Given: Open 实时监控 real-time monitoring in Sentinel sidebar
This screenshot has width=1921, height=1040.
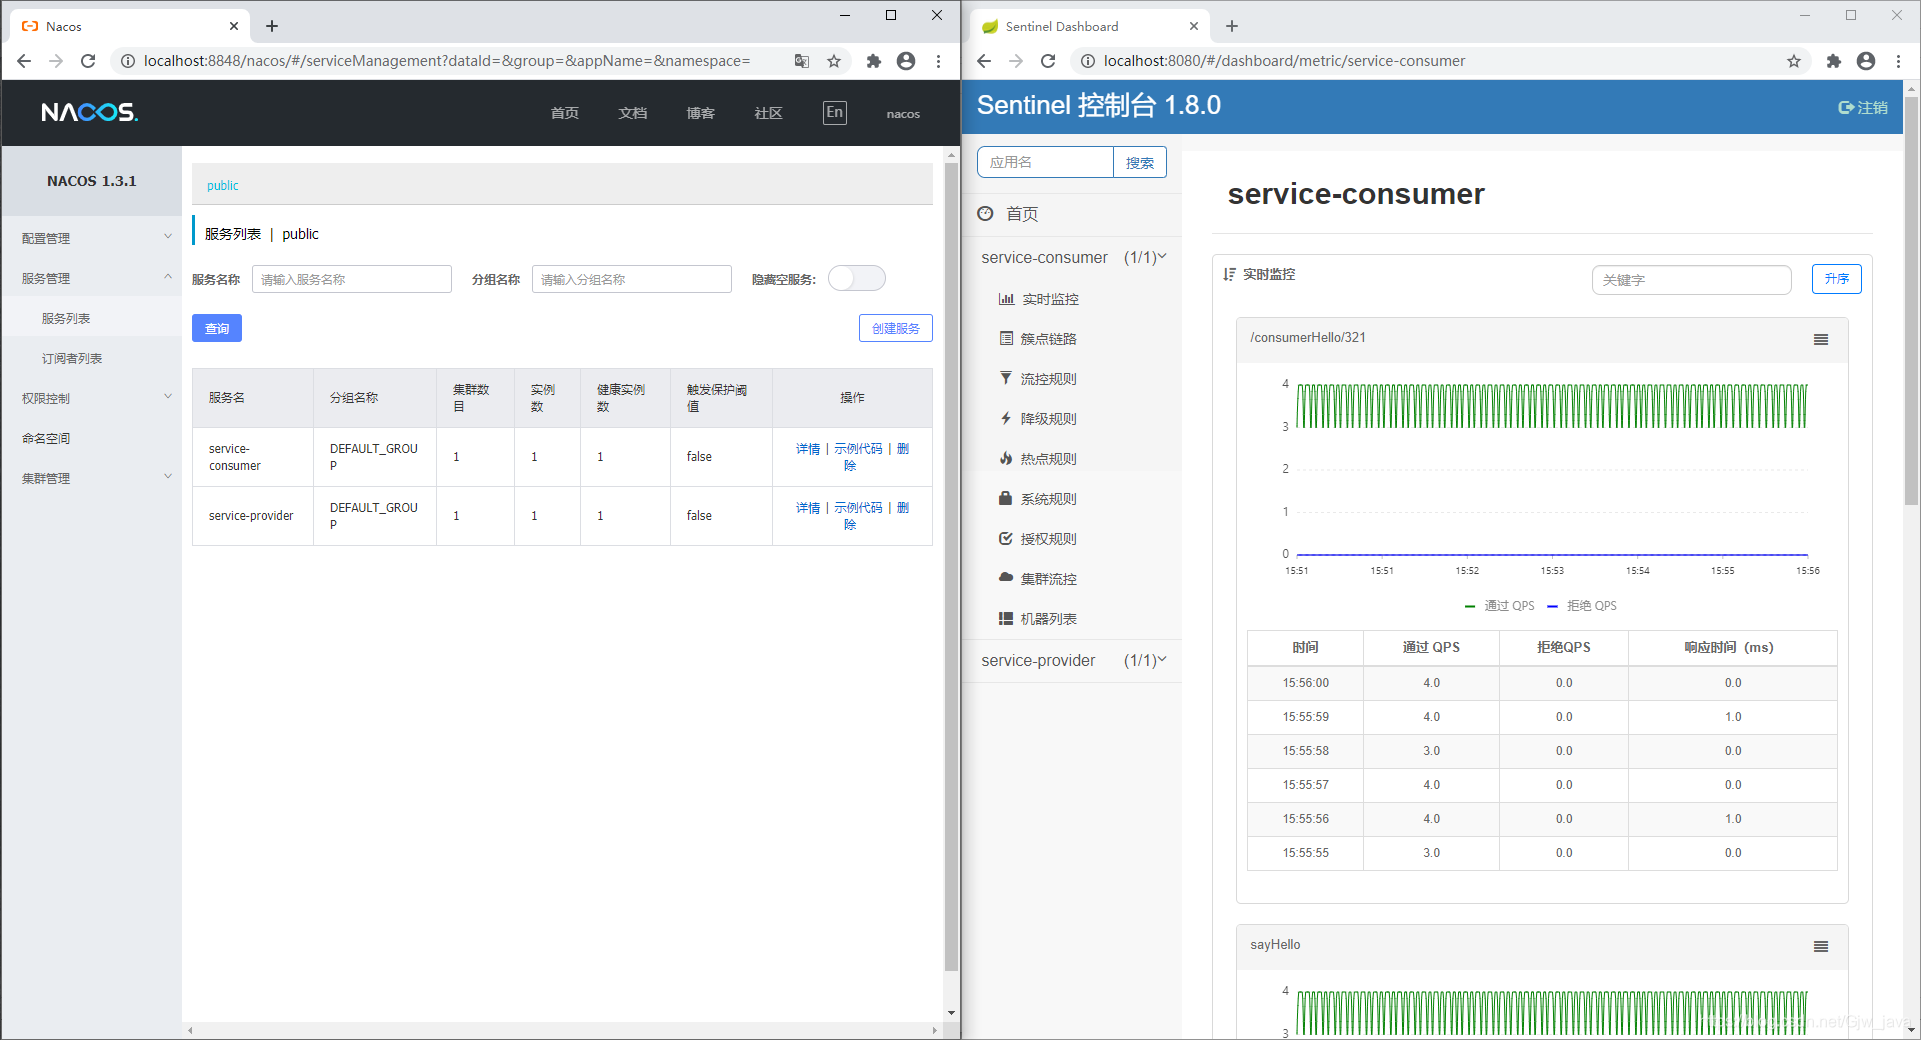Looking at the screenshot, I should tap(1039, 299).
